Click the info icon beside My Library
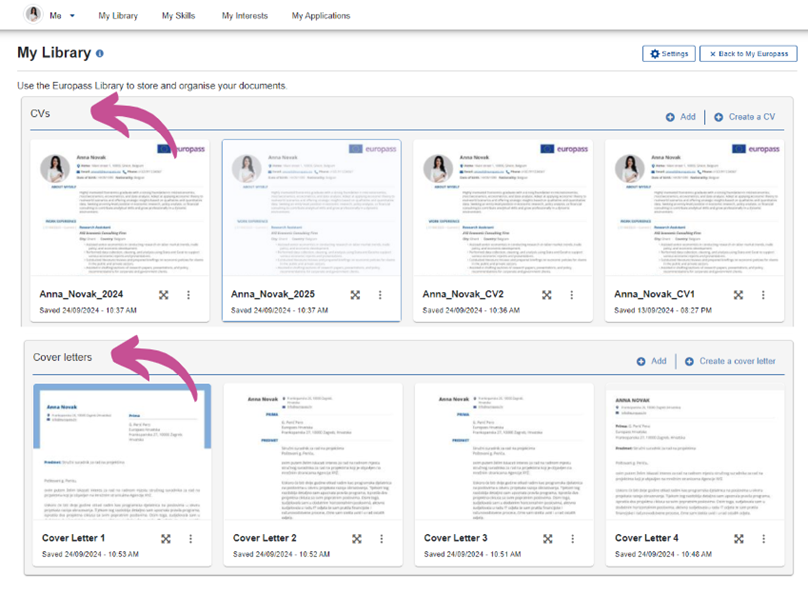The height and width of the screenshot is (596, 808). point(99,53)
